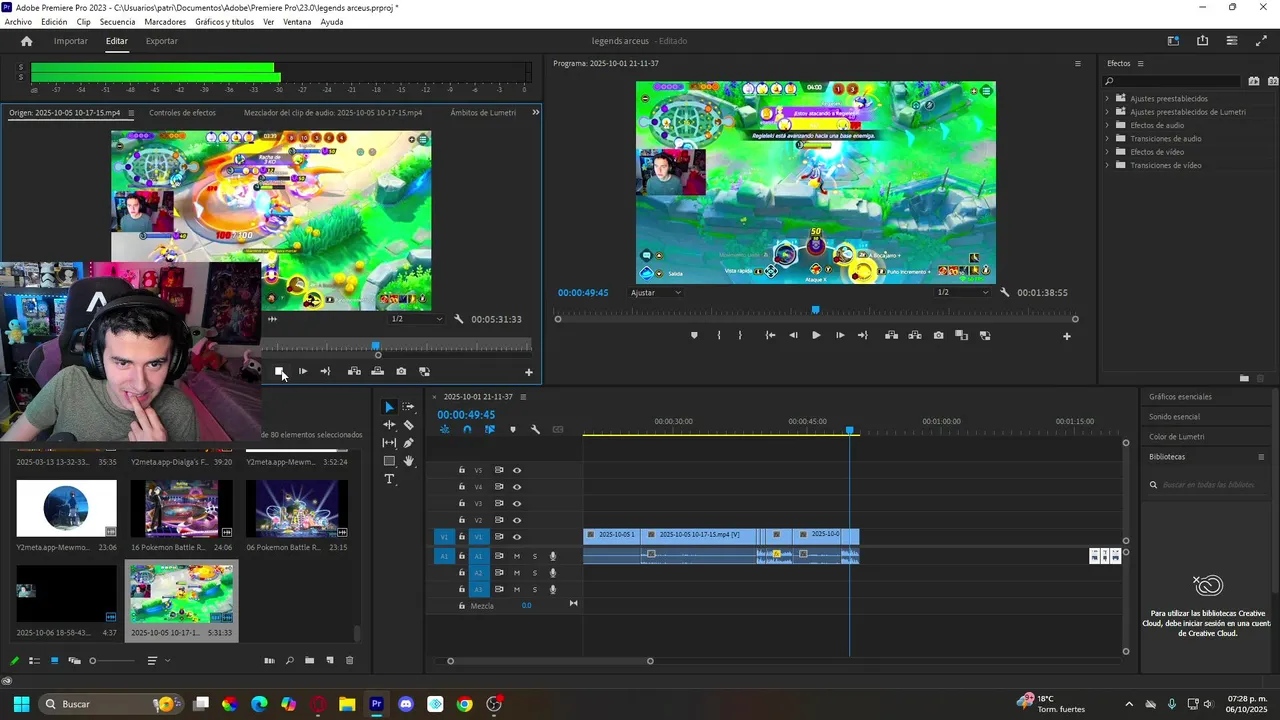
Task: Open Source monitor 1/2 resolution dropdown
Action: (x=416, y=319)
